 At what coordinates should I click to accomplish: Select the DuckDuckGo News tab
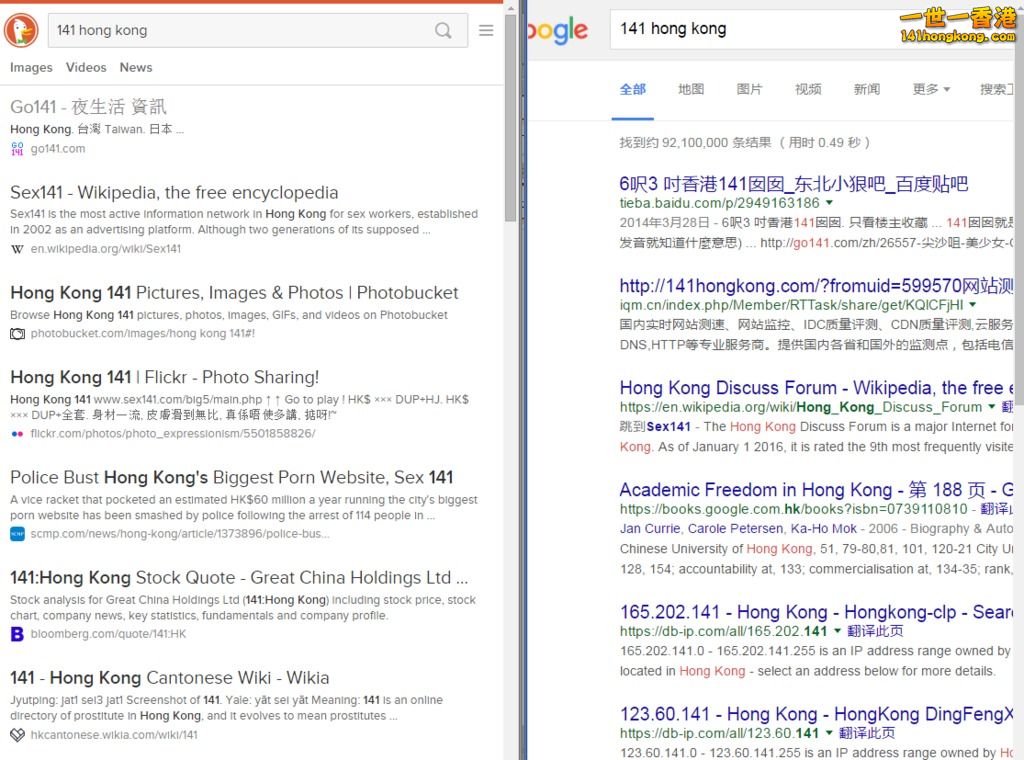pos(136,67)
